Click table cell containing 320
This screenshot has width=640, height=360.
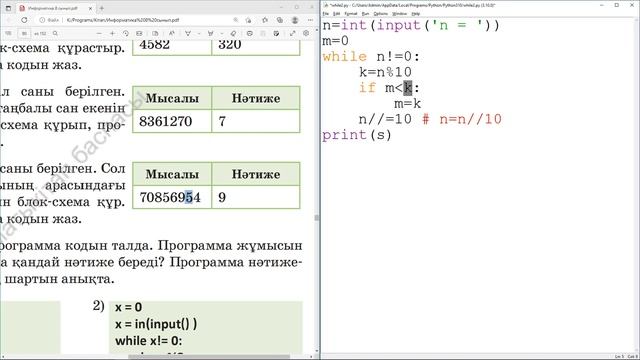[x=256, y=47]
